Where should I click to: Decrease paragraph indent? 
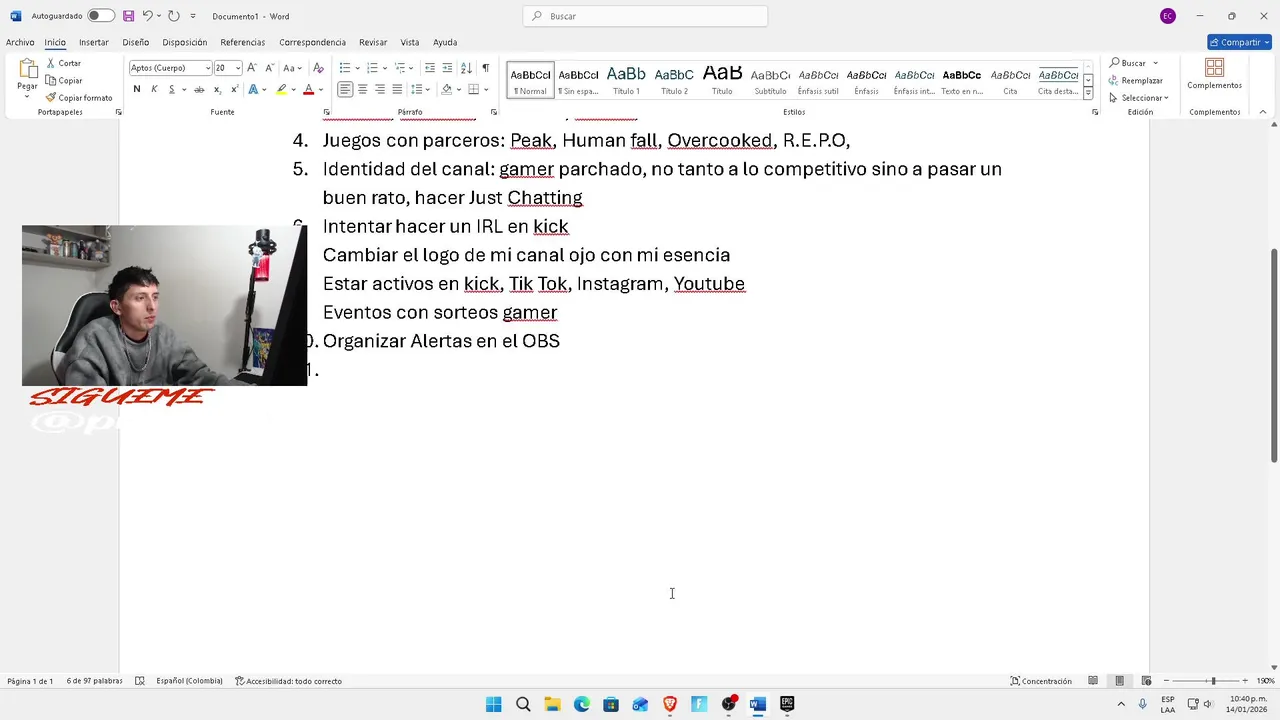point(430,68)
